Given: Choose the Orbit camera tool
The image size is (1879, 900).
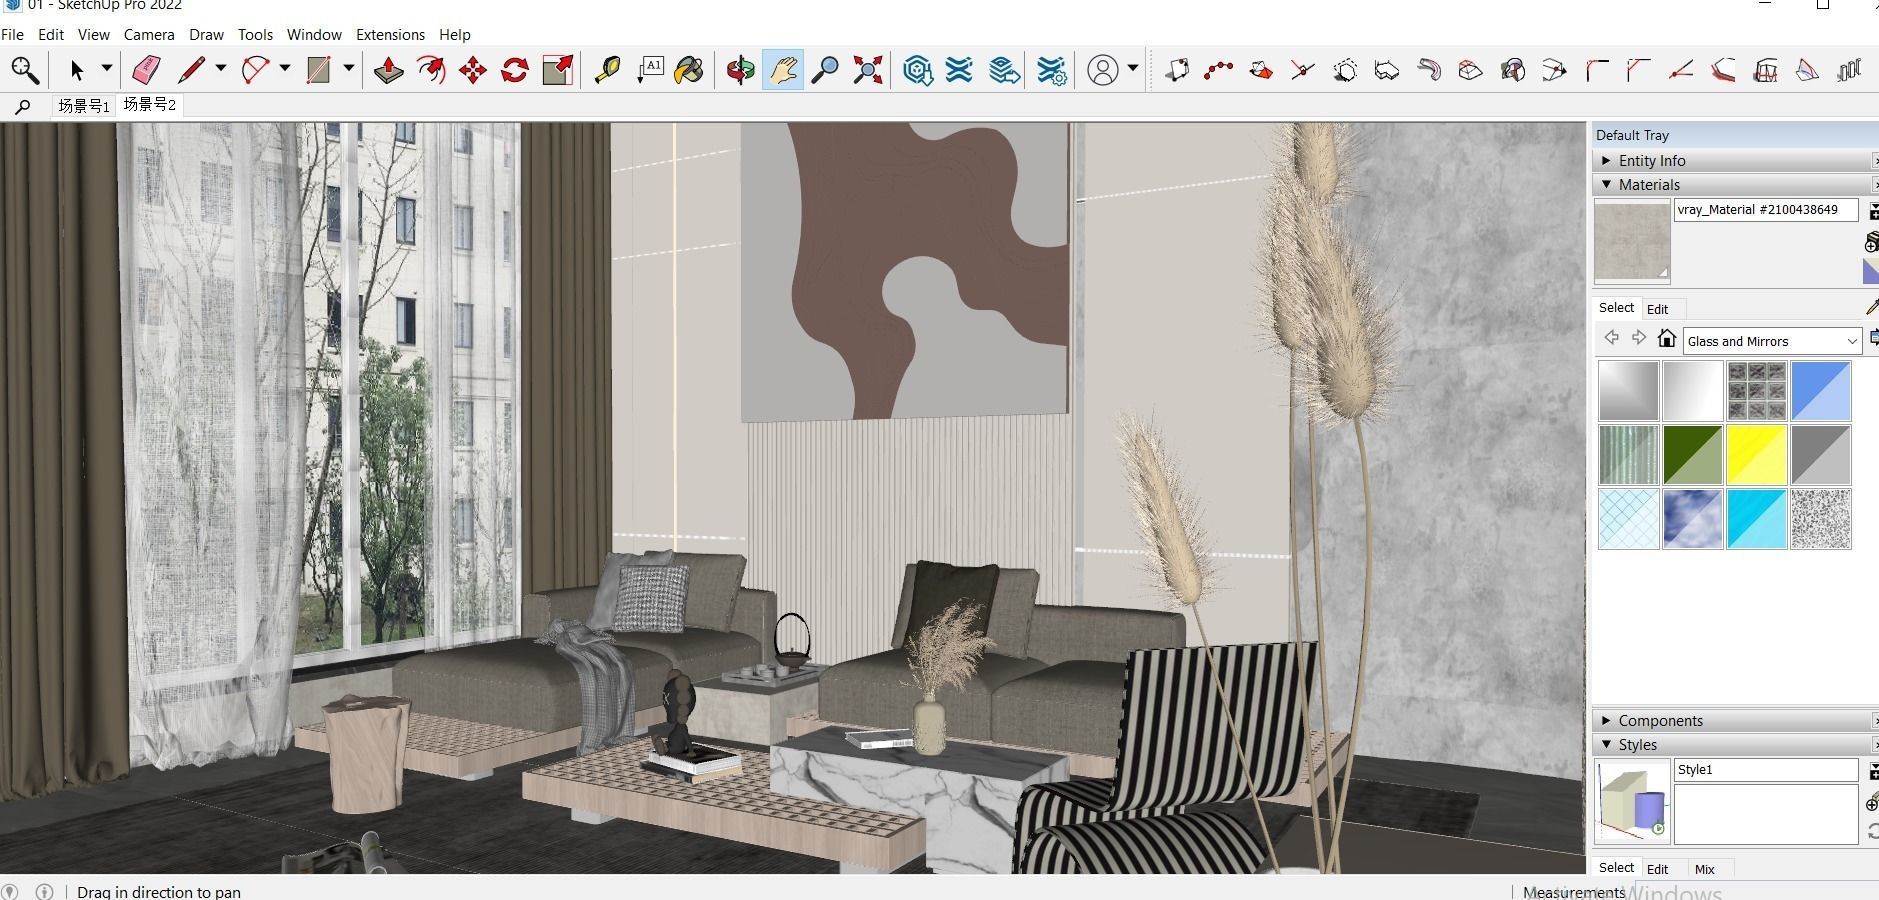Looking at the screenshot, I should (740, 70).
